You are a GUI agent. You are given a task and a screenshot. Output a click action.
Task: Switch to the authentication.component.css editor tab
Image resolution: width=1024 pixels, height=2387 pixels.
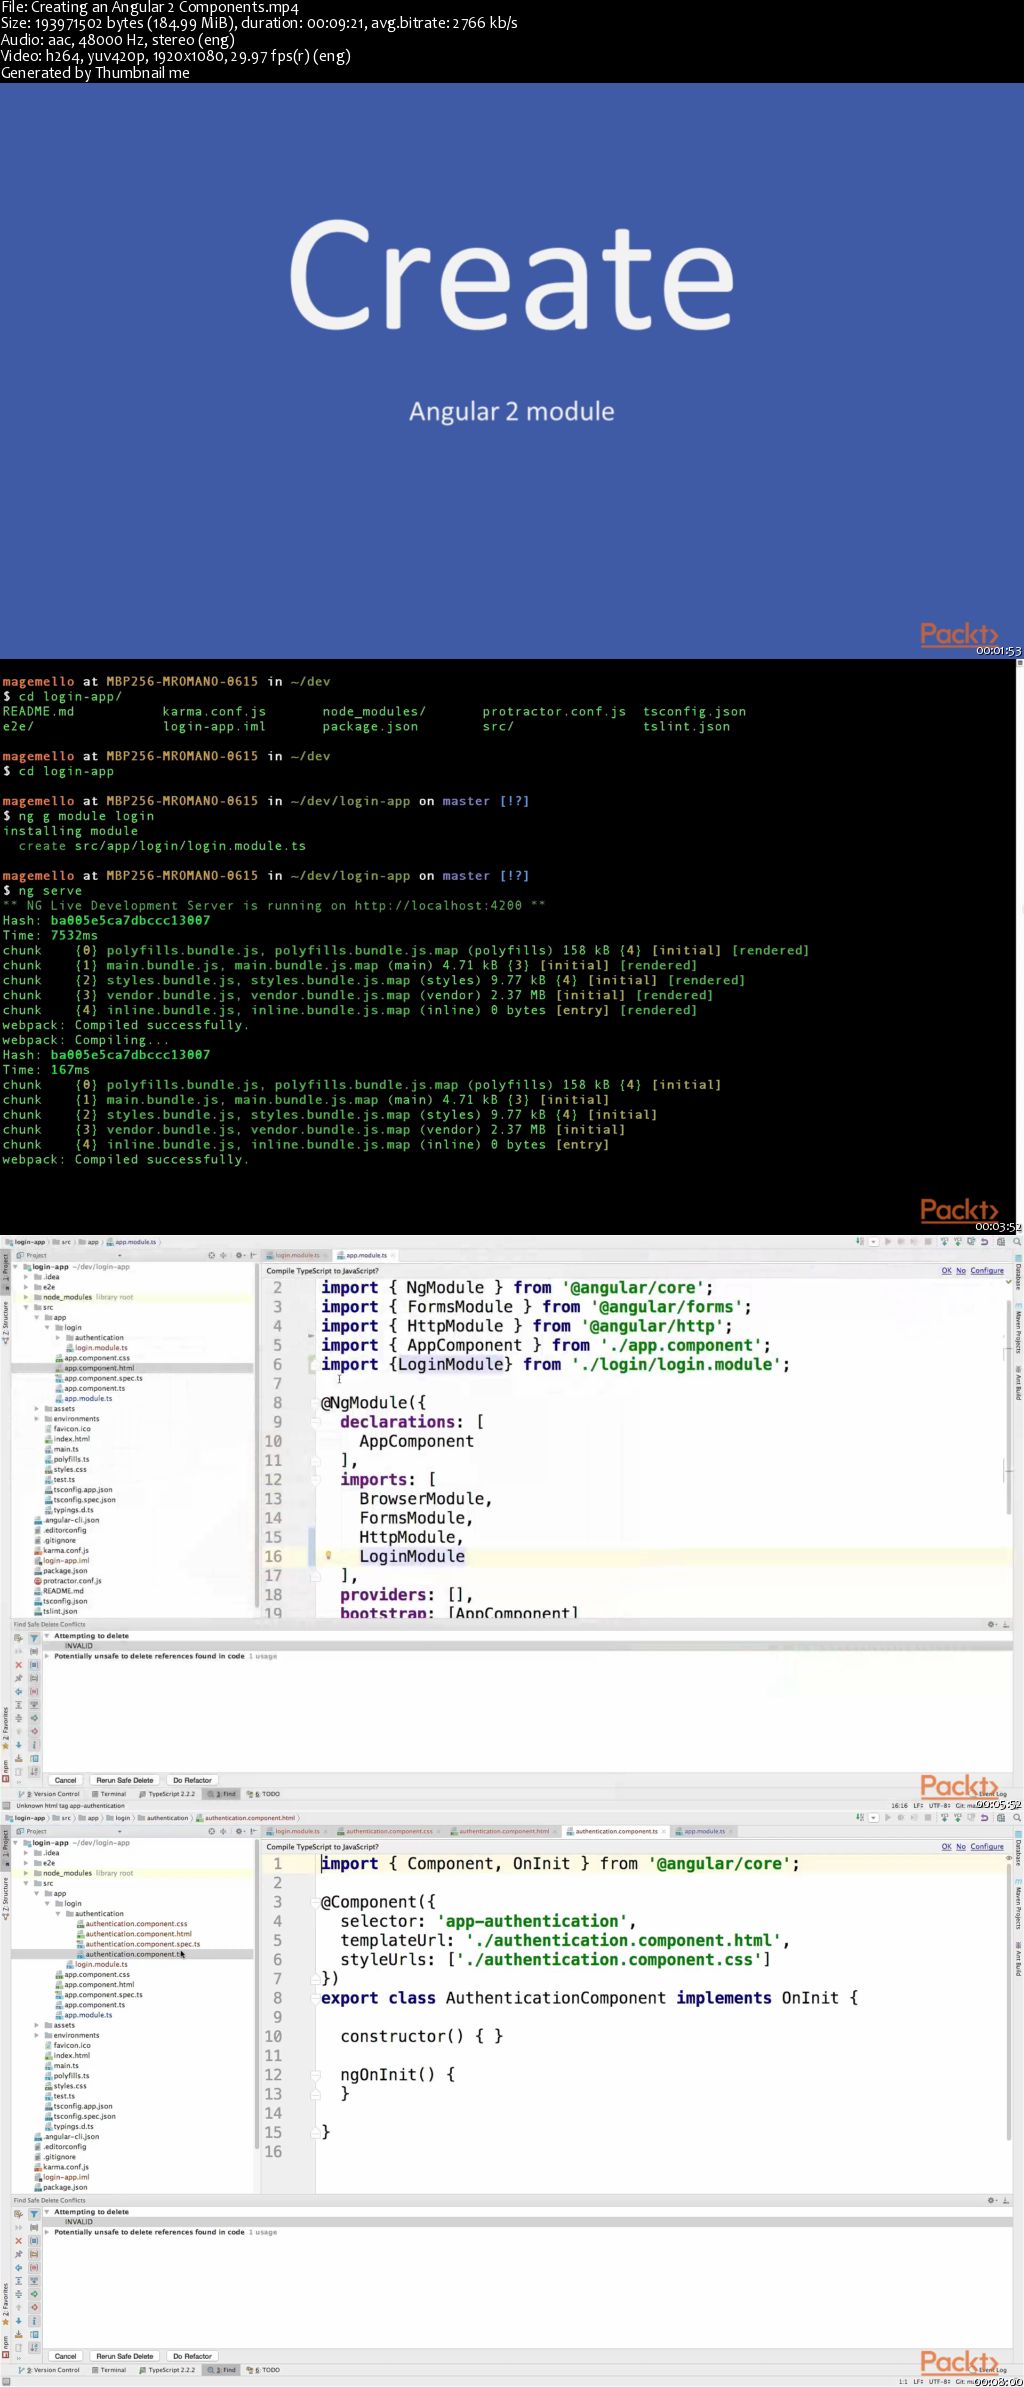(x=389, y=1831)
